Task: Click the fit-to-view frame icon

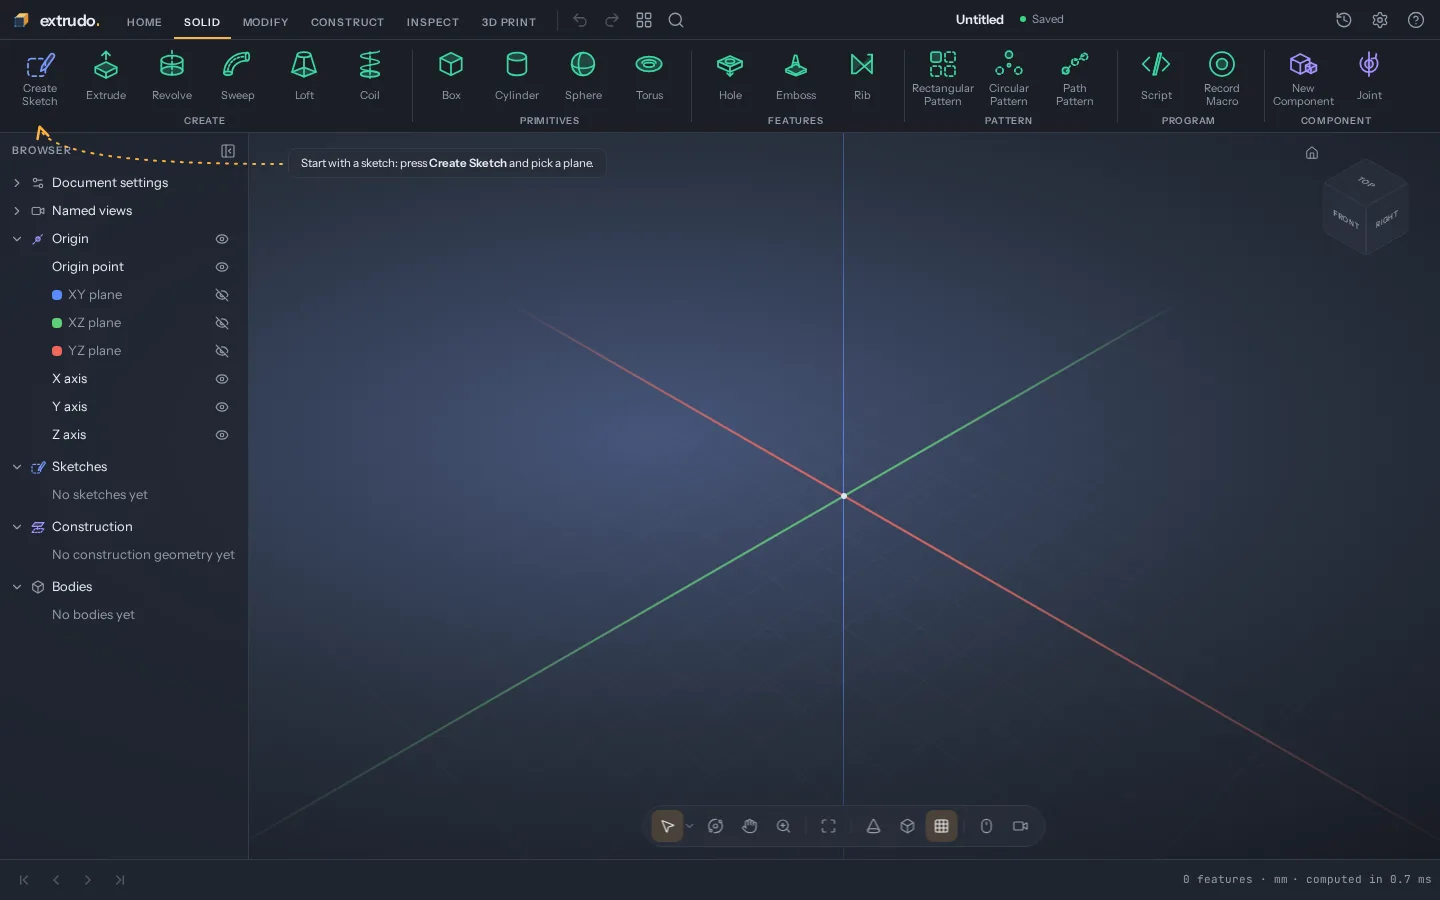Action: coord(828,826)
